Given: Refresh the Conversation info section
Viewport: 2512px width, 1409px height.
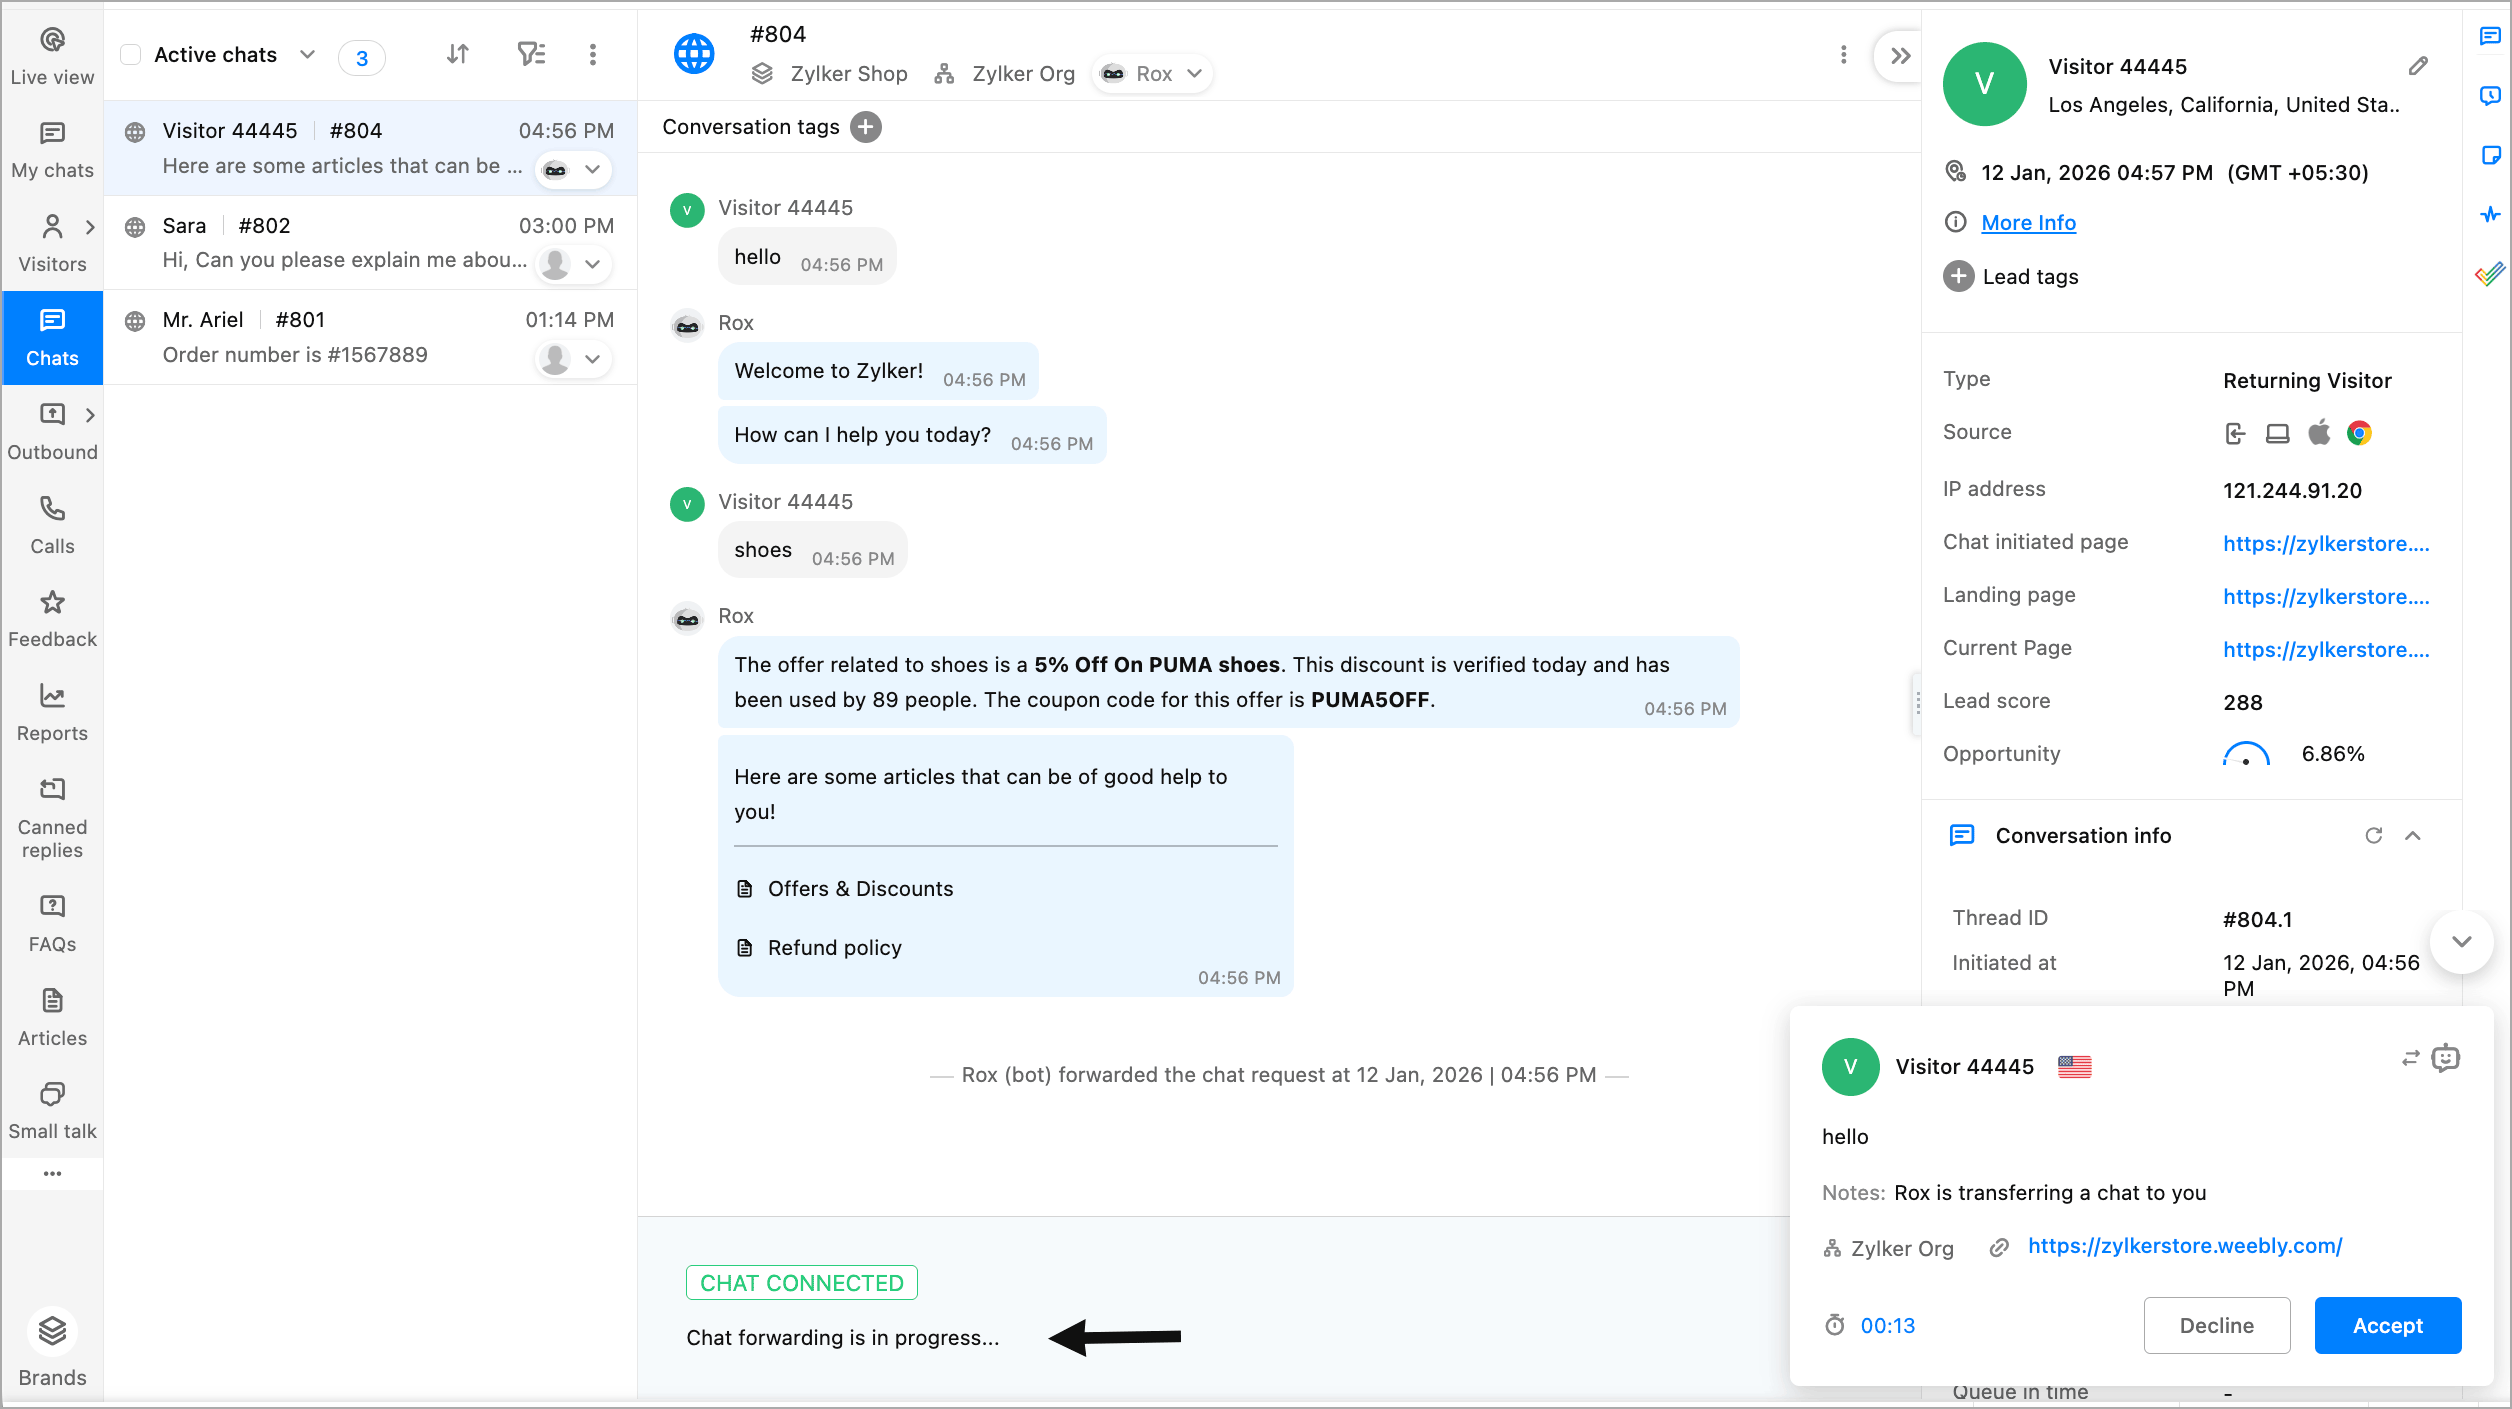Looking at the screenshot, I should point(2373,836).
